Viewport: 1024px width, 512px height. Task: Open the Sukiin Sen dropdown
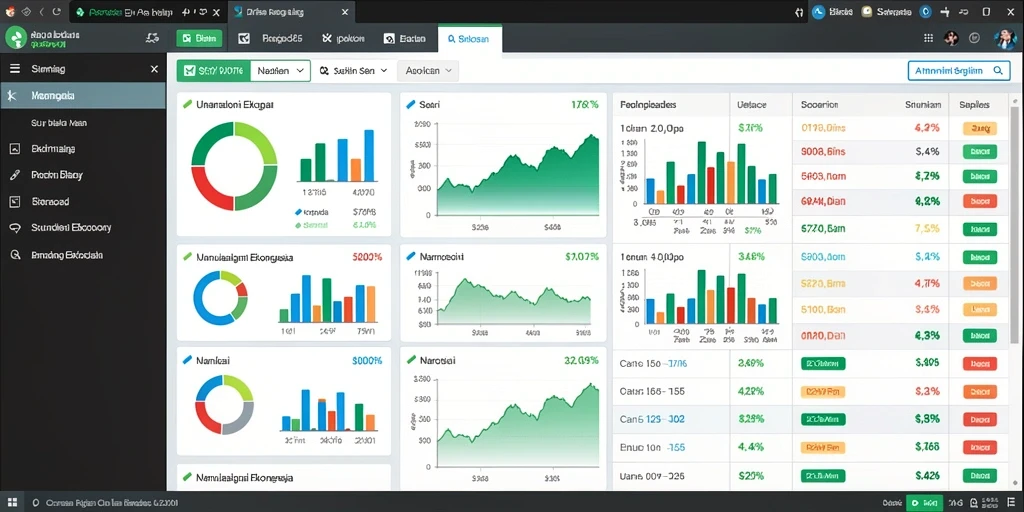[353, 71]
